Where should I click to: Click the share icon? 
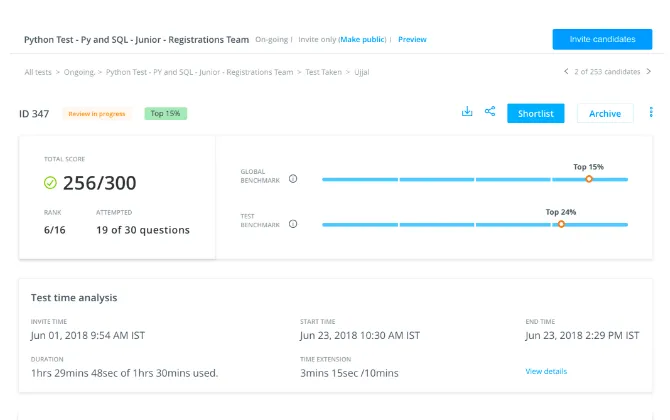[490, 112]
